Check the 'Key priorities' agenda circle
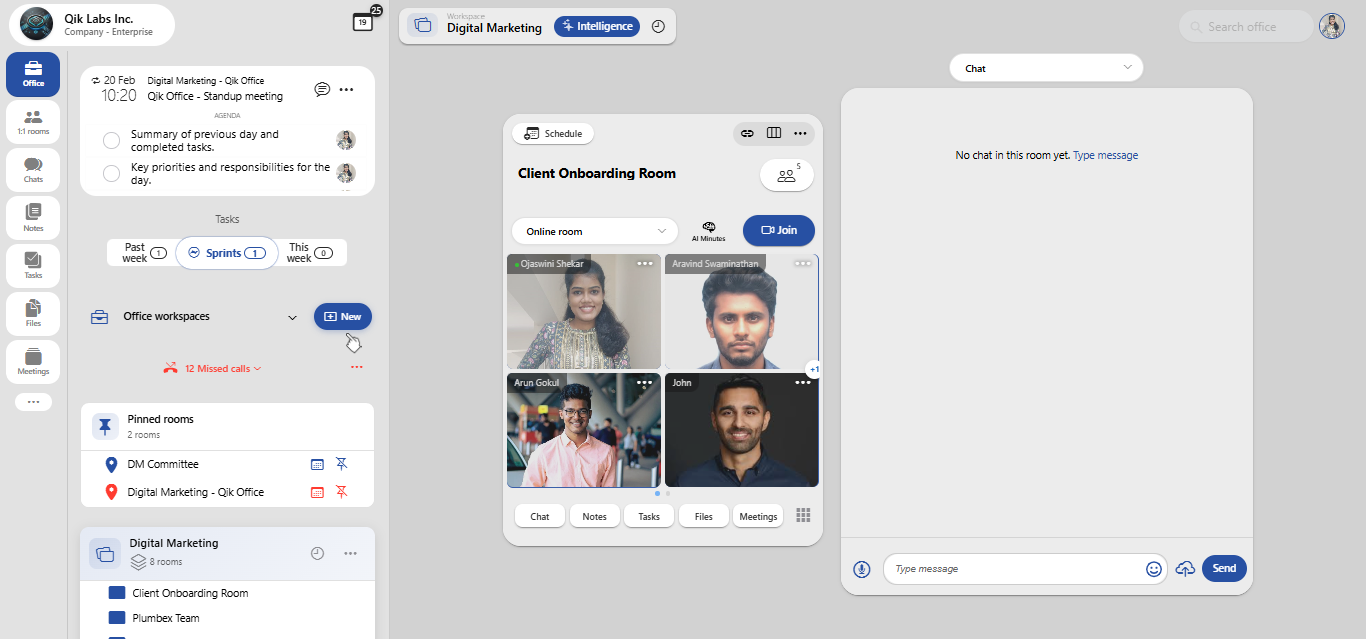This screenshot has height=639, width=1366. click(112, 174)
